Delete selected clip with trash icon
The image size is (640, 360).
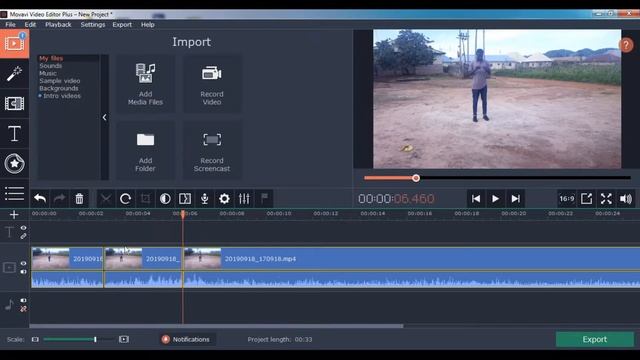tap(79, 199)
